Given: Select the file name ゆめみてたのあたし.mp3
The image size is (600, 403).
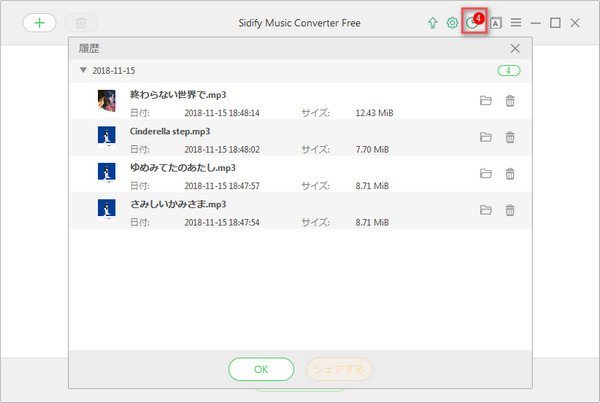Looking at the screenshot, I should coord(183,168).
